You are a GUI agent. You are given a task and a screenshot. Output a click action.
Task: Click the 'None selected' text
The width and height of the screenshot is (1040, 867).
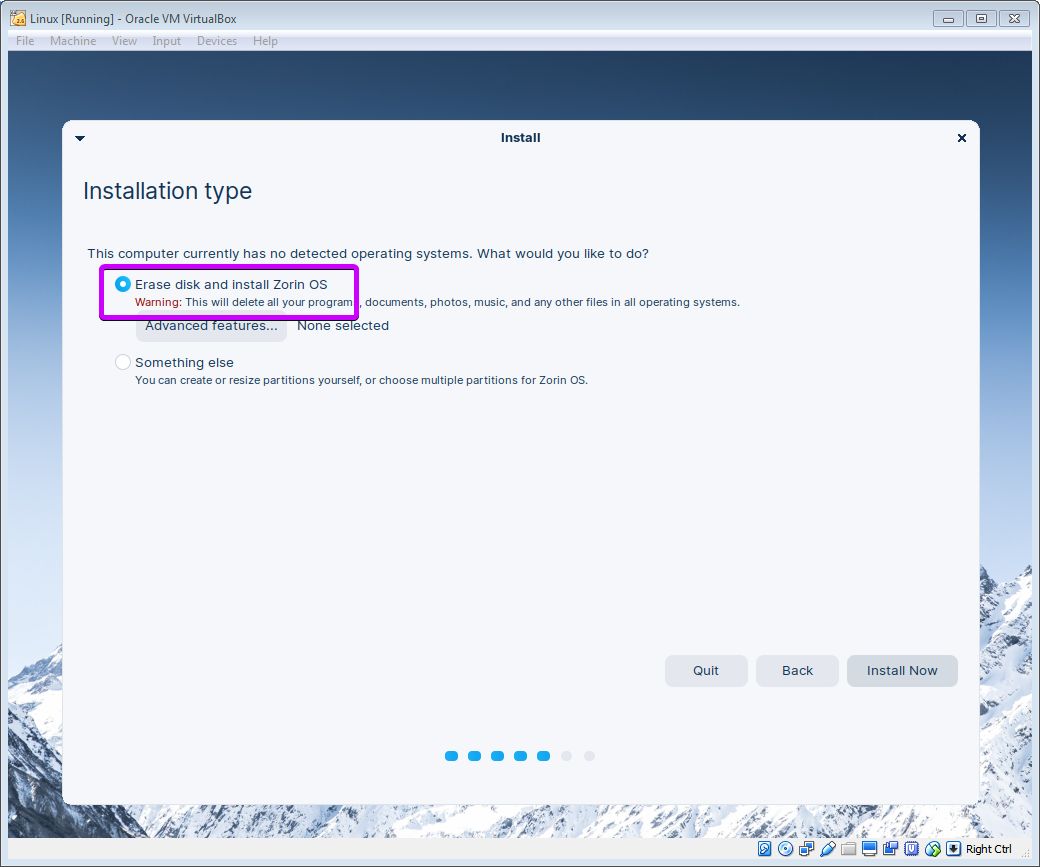point(343,326)
